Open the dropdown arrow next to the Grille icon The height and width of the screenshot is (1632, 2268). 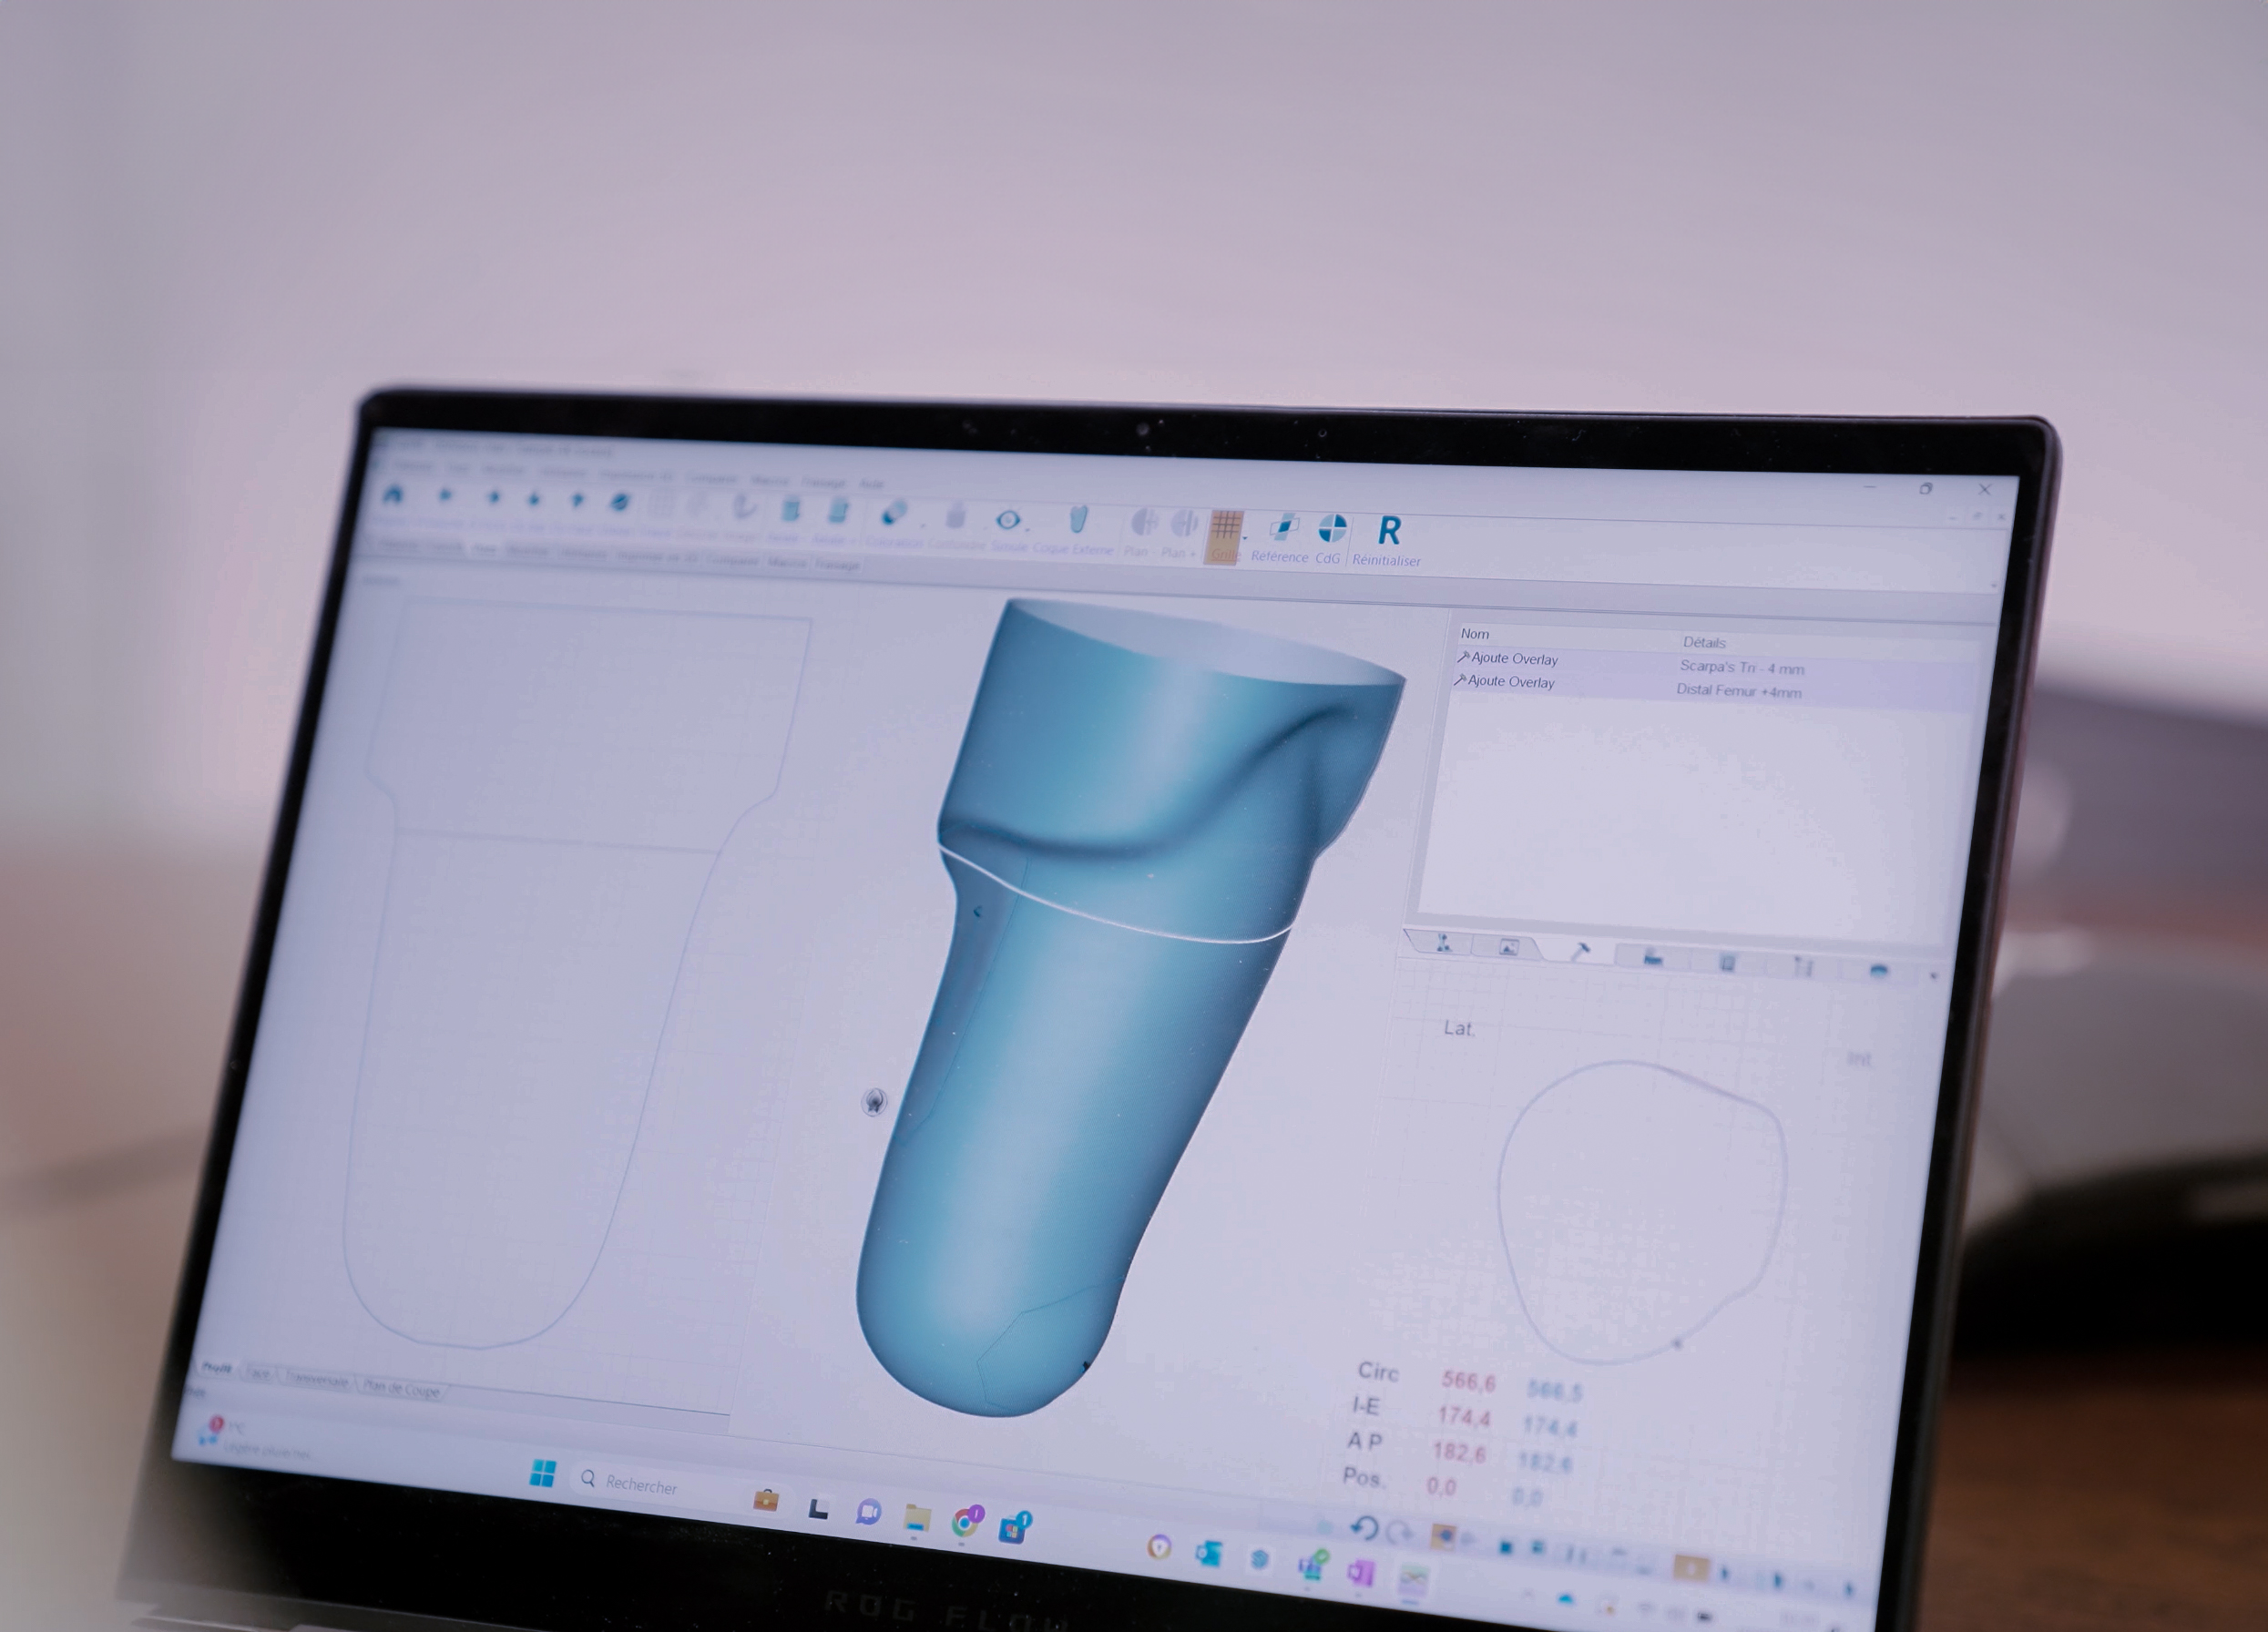(1246, 539)
